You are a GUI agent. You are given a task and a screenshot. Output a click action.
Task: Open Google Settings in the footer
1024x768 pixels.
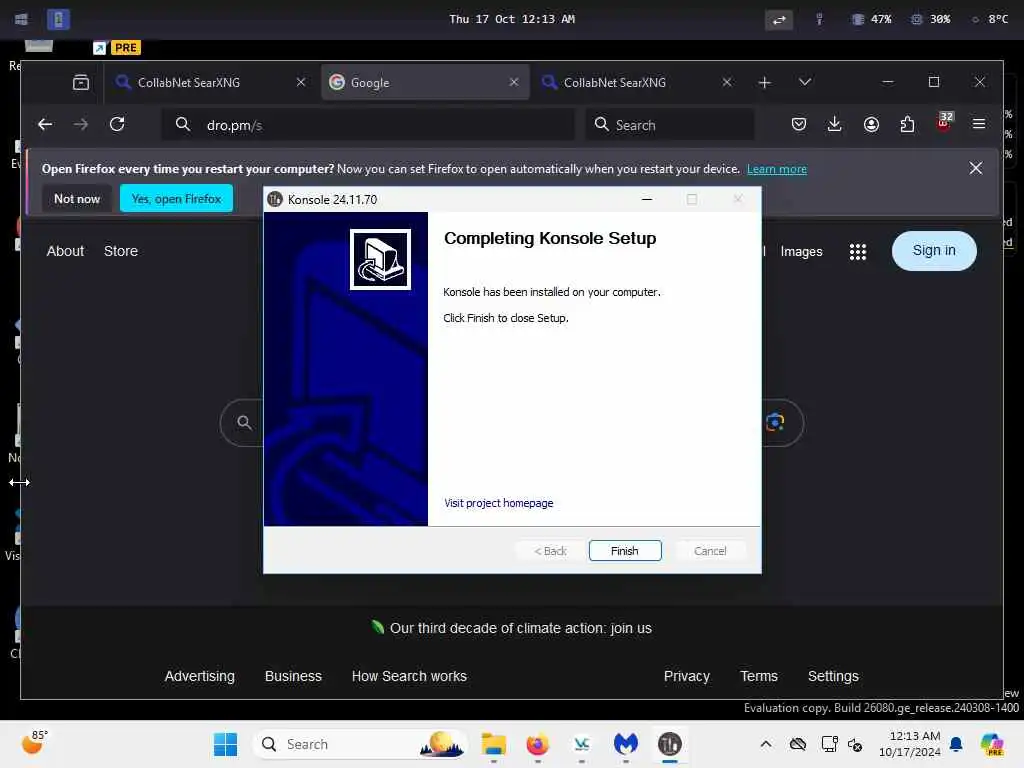click(x=833, y=676)
